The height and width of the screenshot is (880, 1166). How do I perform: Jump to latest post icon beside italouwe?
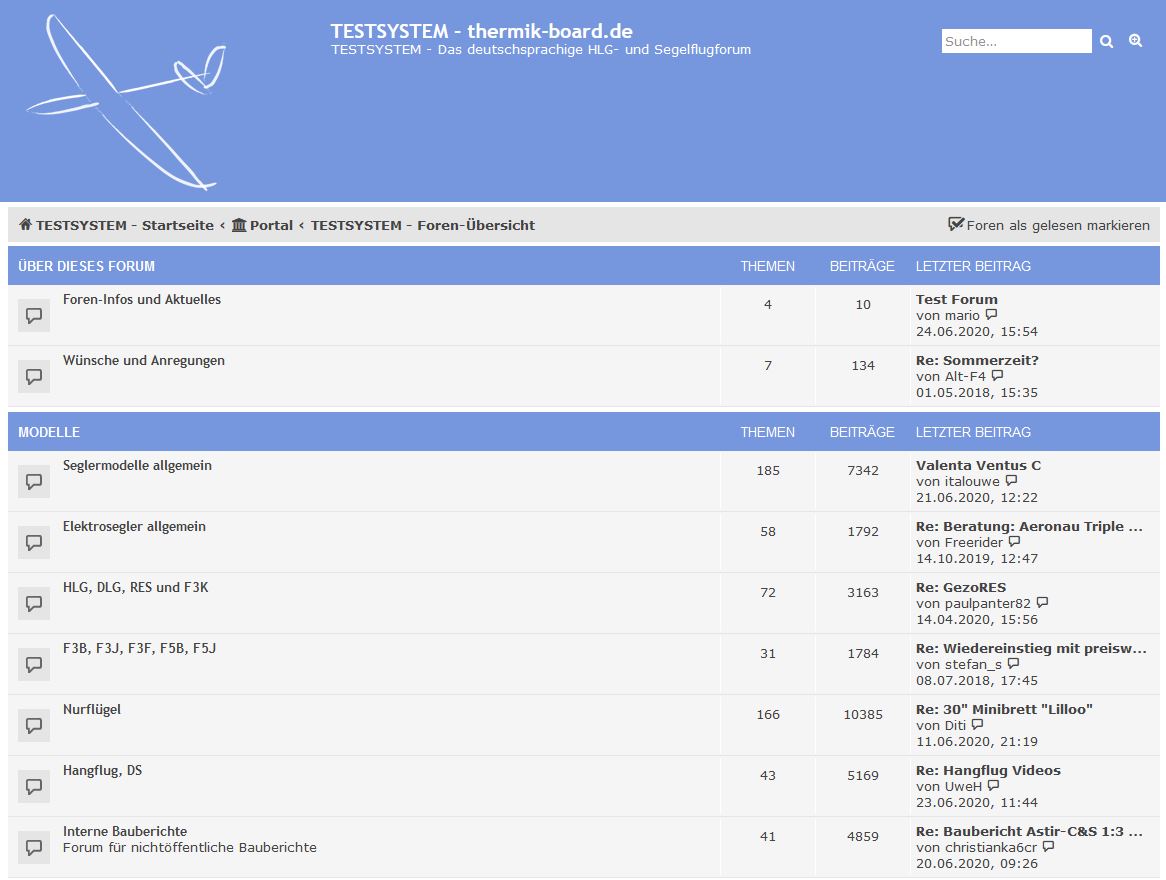(x=1012, y=481)
